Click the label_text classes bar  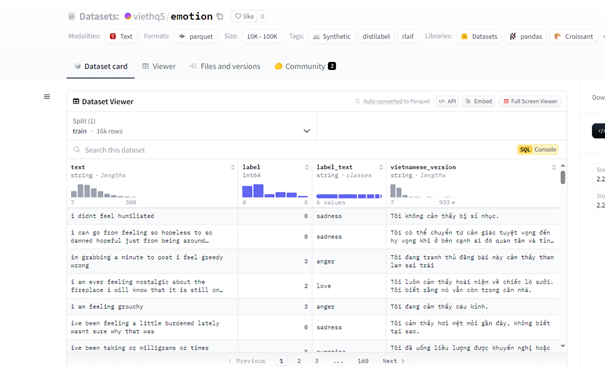pyautogui.click(x=349, y=196)
